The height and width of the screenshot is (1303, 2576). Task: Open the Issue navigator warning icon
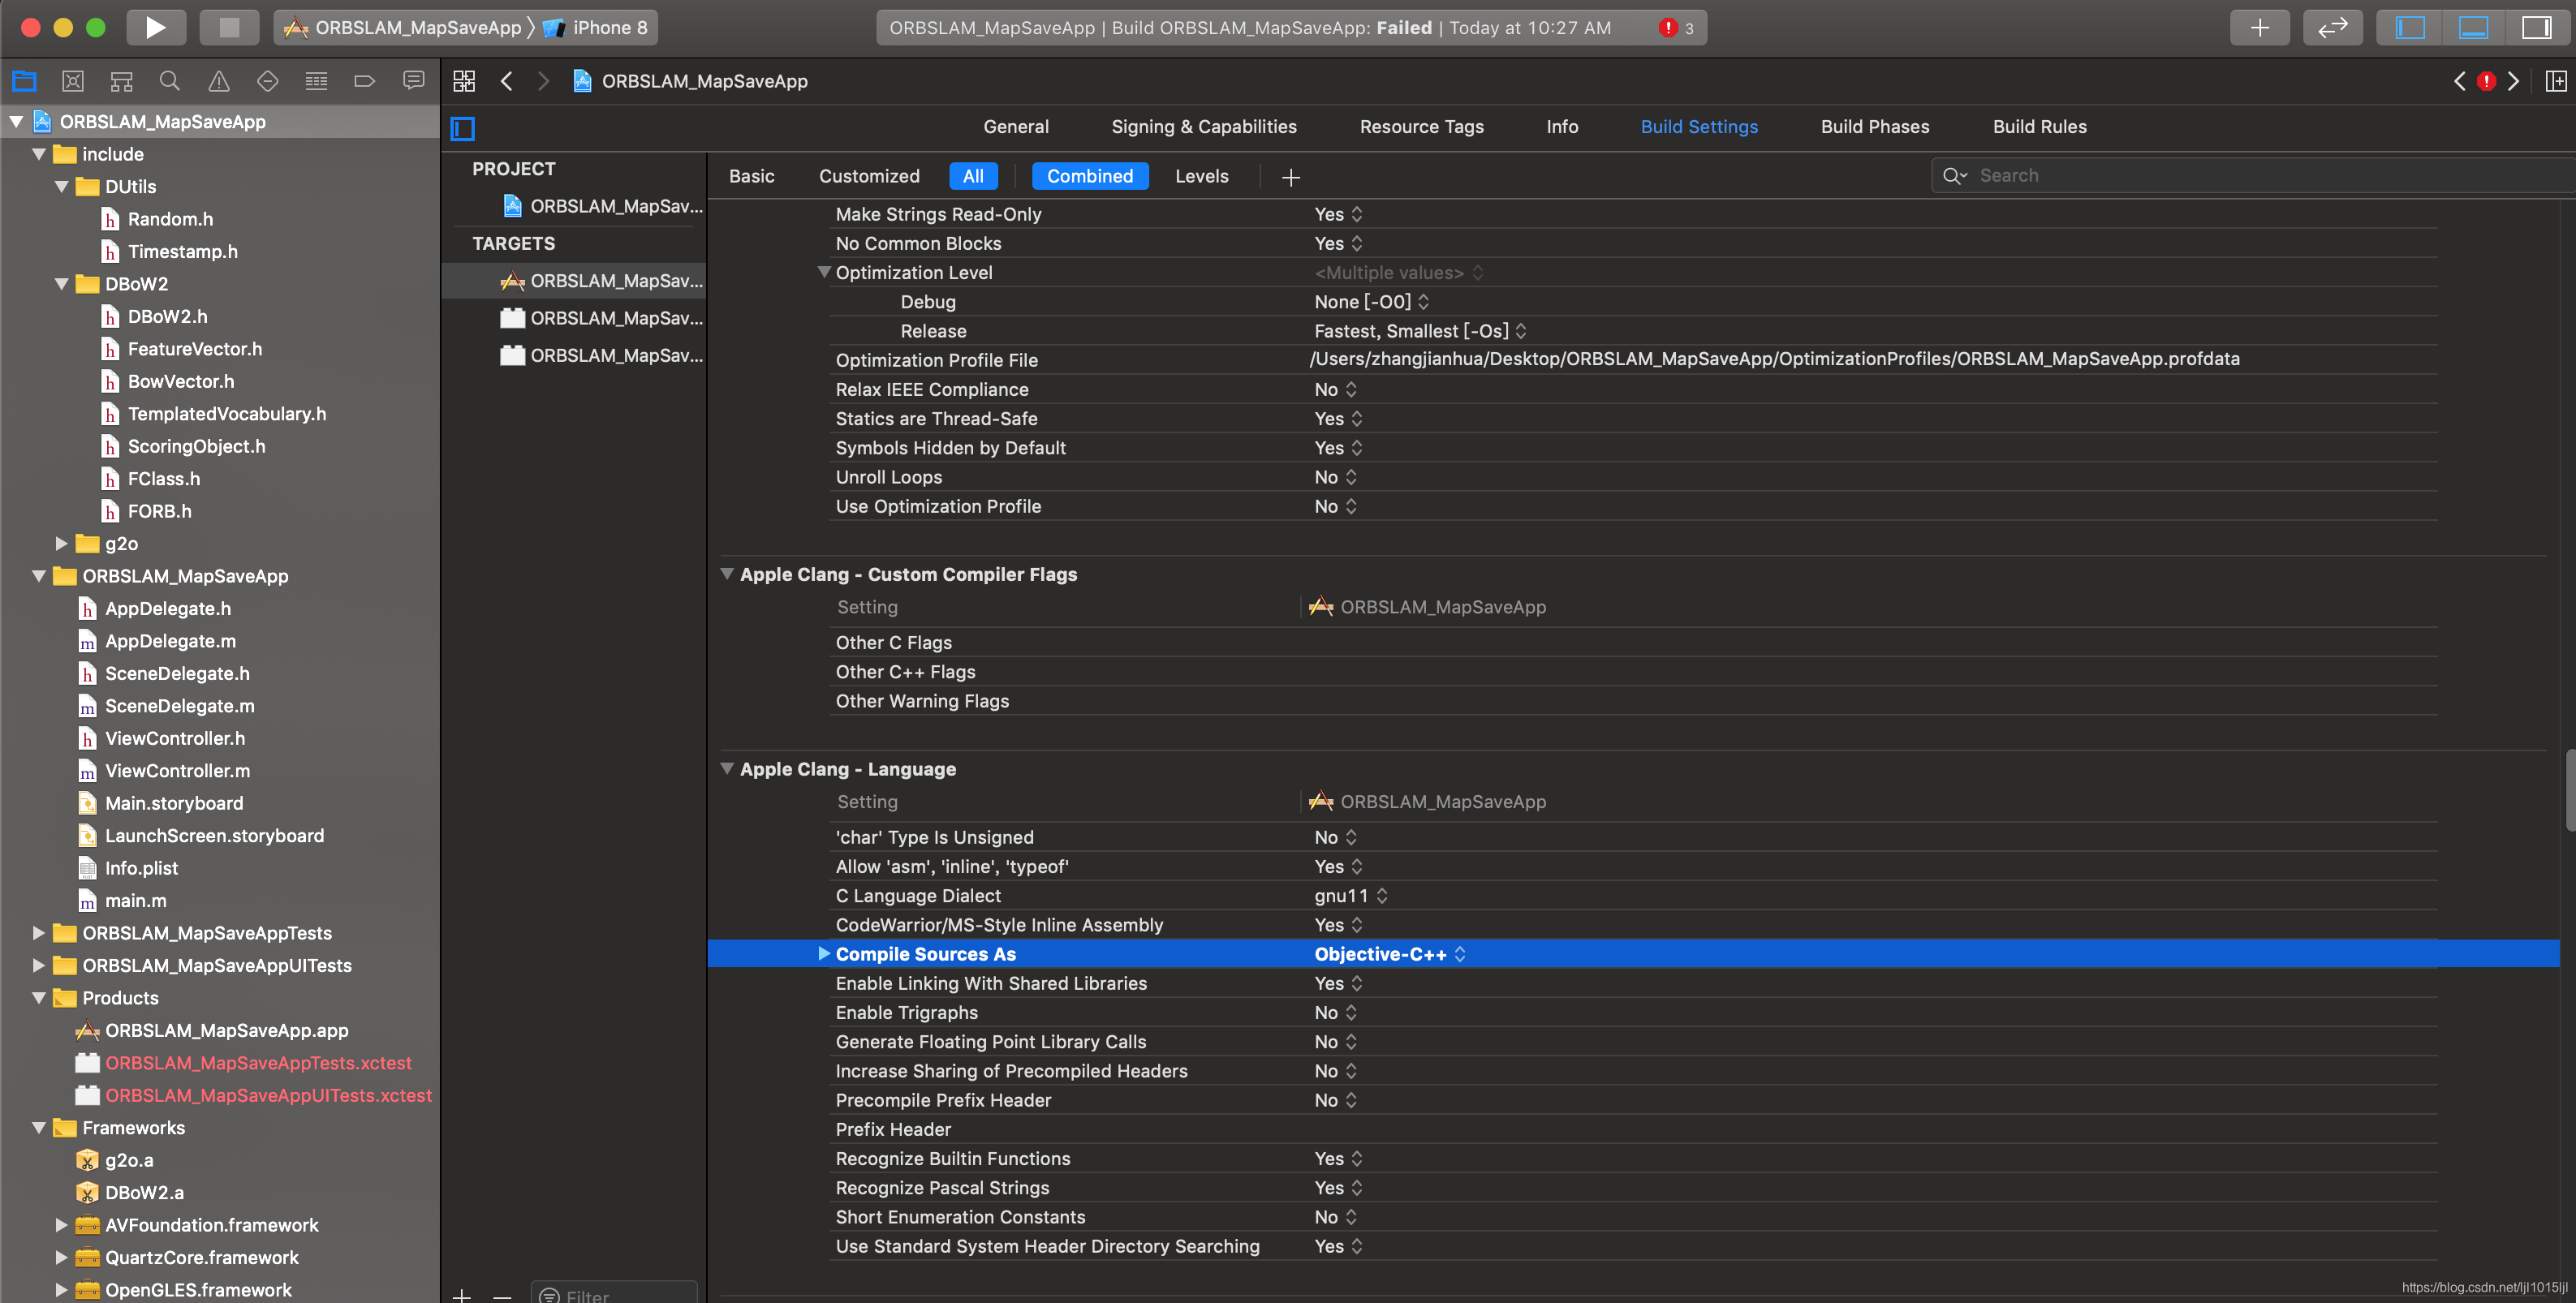[x=219, y=81]
